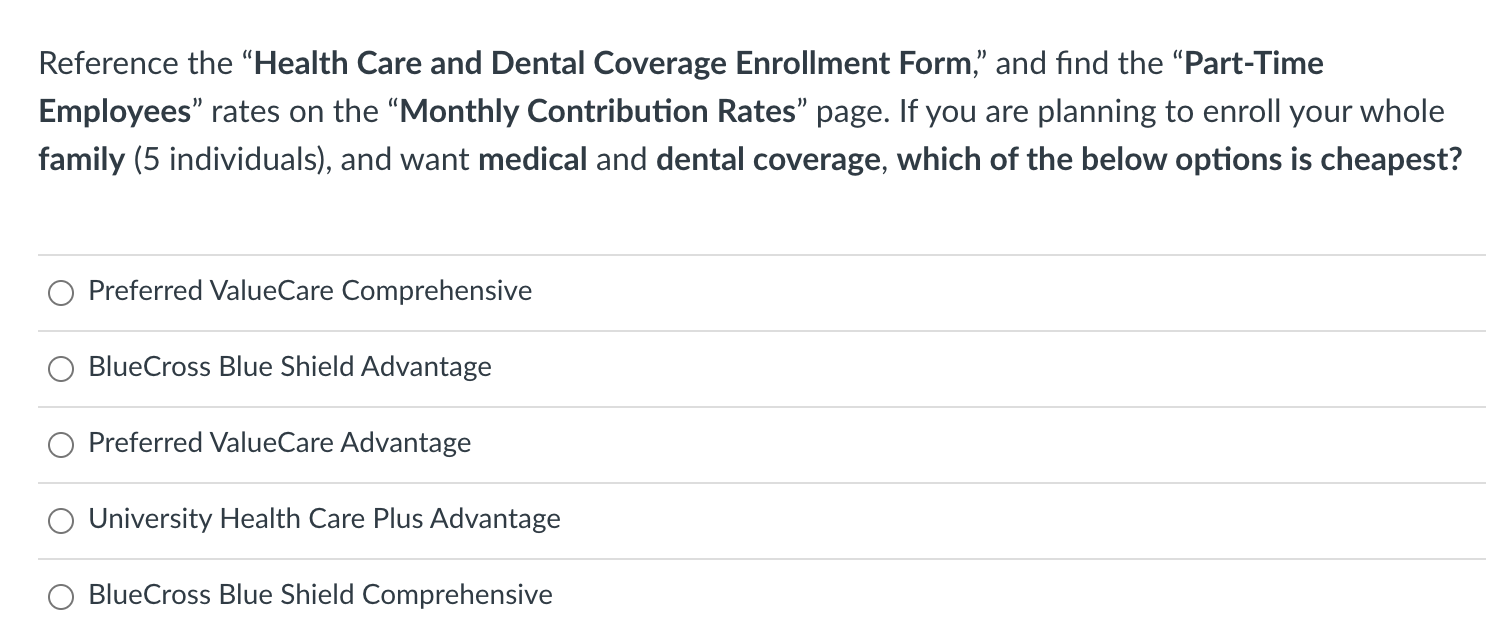
Task: Click the "University Health Care Plus Advantage" text
Action: [324, 519]
